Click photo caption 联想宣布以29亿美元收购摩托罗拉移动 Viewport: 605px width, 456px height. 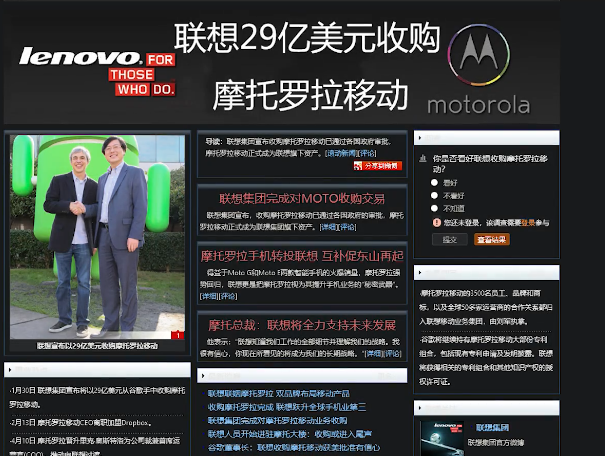coord(97,346)
